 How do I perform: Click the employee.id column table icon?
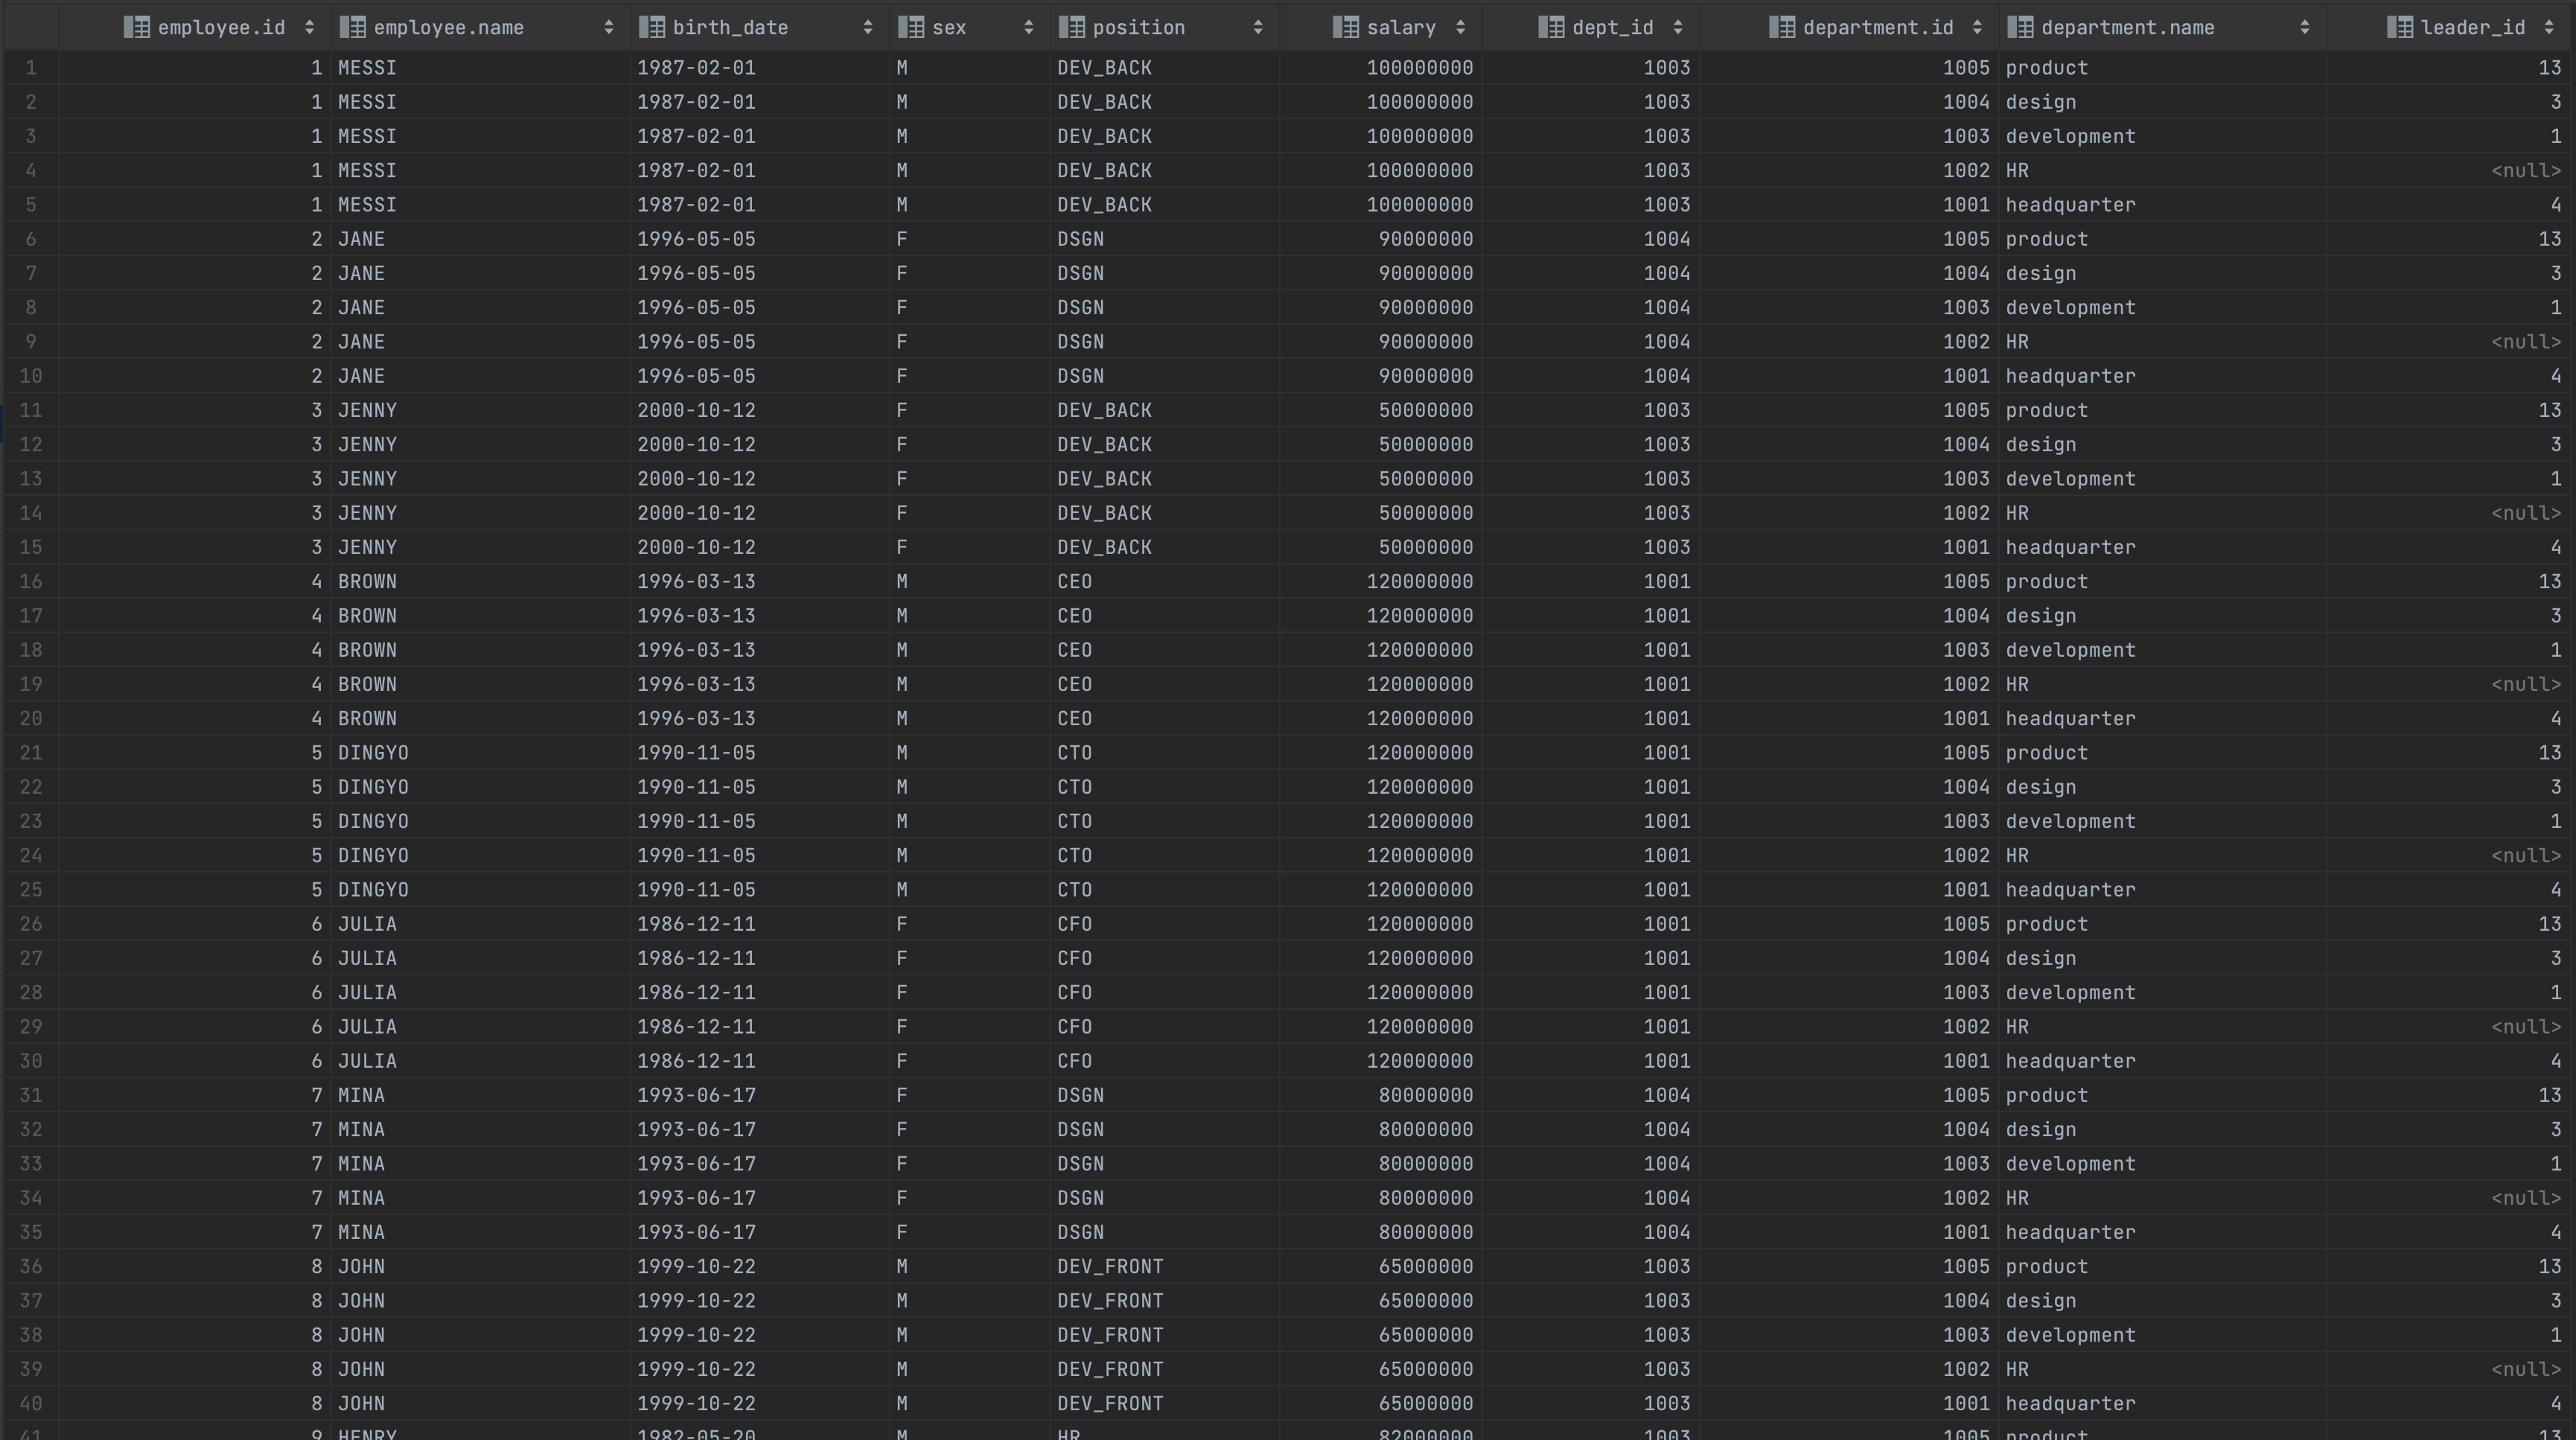136,27
